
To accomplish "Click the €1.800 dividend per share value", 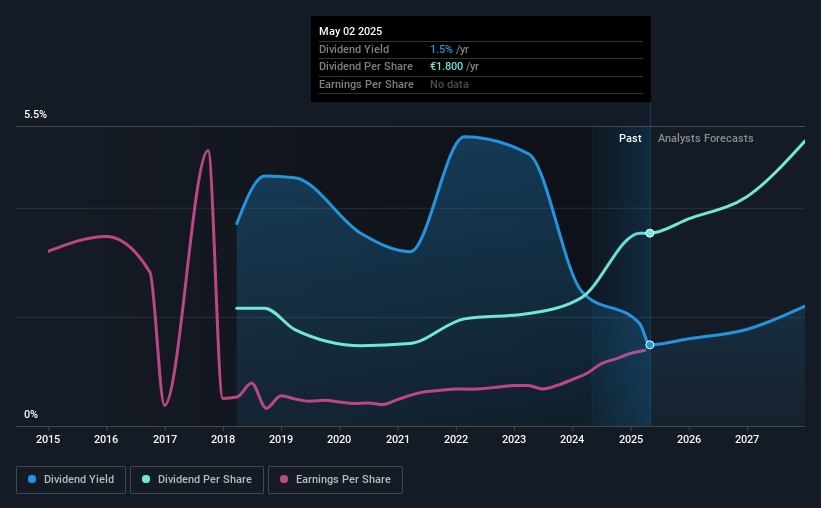I will (447, 67).
